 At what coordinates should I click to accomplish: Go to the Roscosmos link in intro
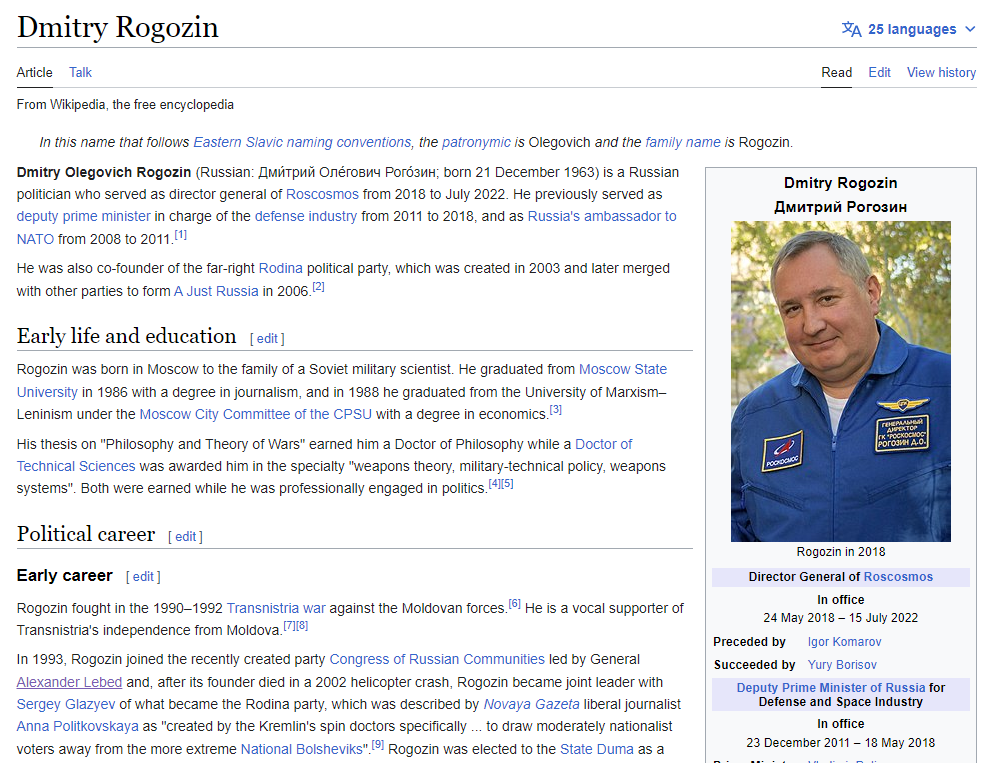[x=322, y=194]
